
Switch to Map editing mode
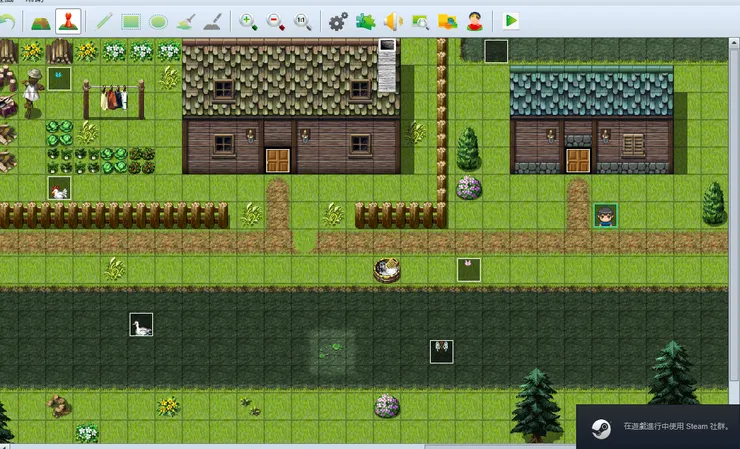pos(41,21)
